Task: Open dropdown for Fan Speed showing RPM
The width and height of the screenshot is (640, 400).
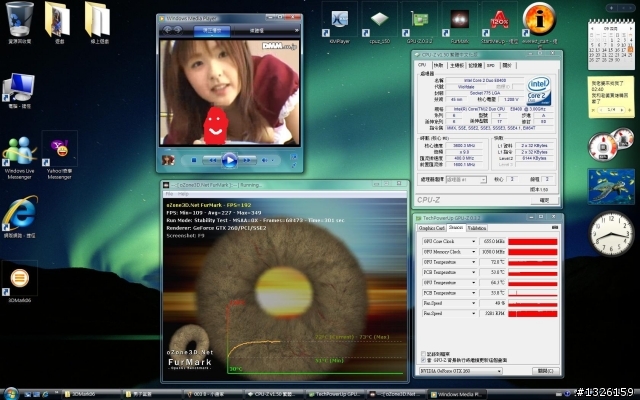Action: click(x=473, y=313)
